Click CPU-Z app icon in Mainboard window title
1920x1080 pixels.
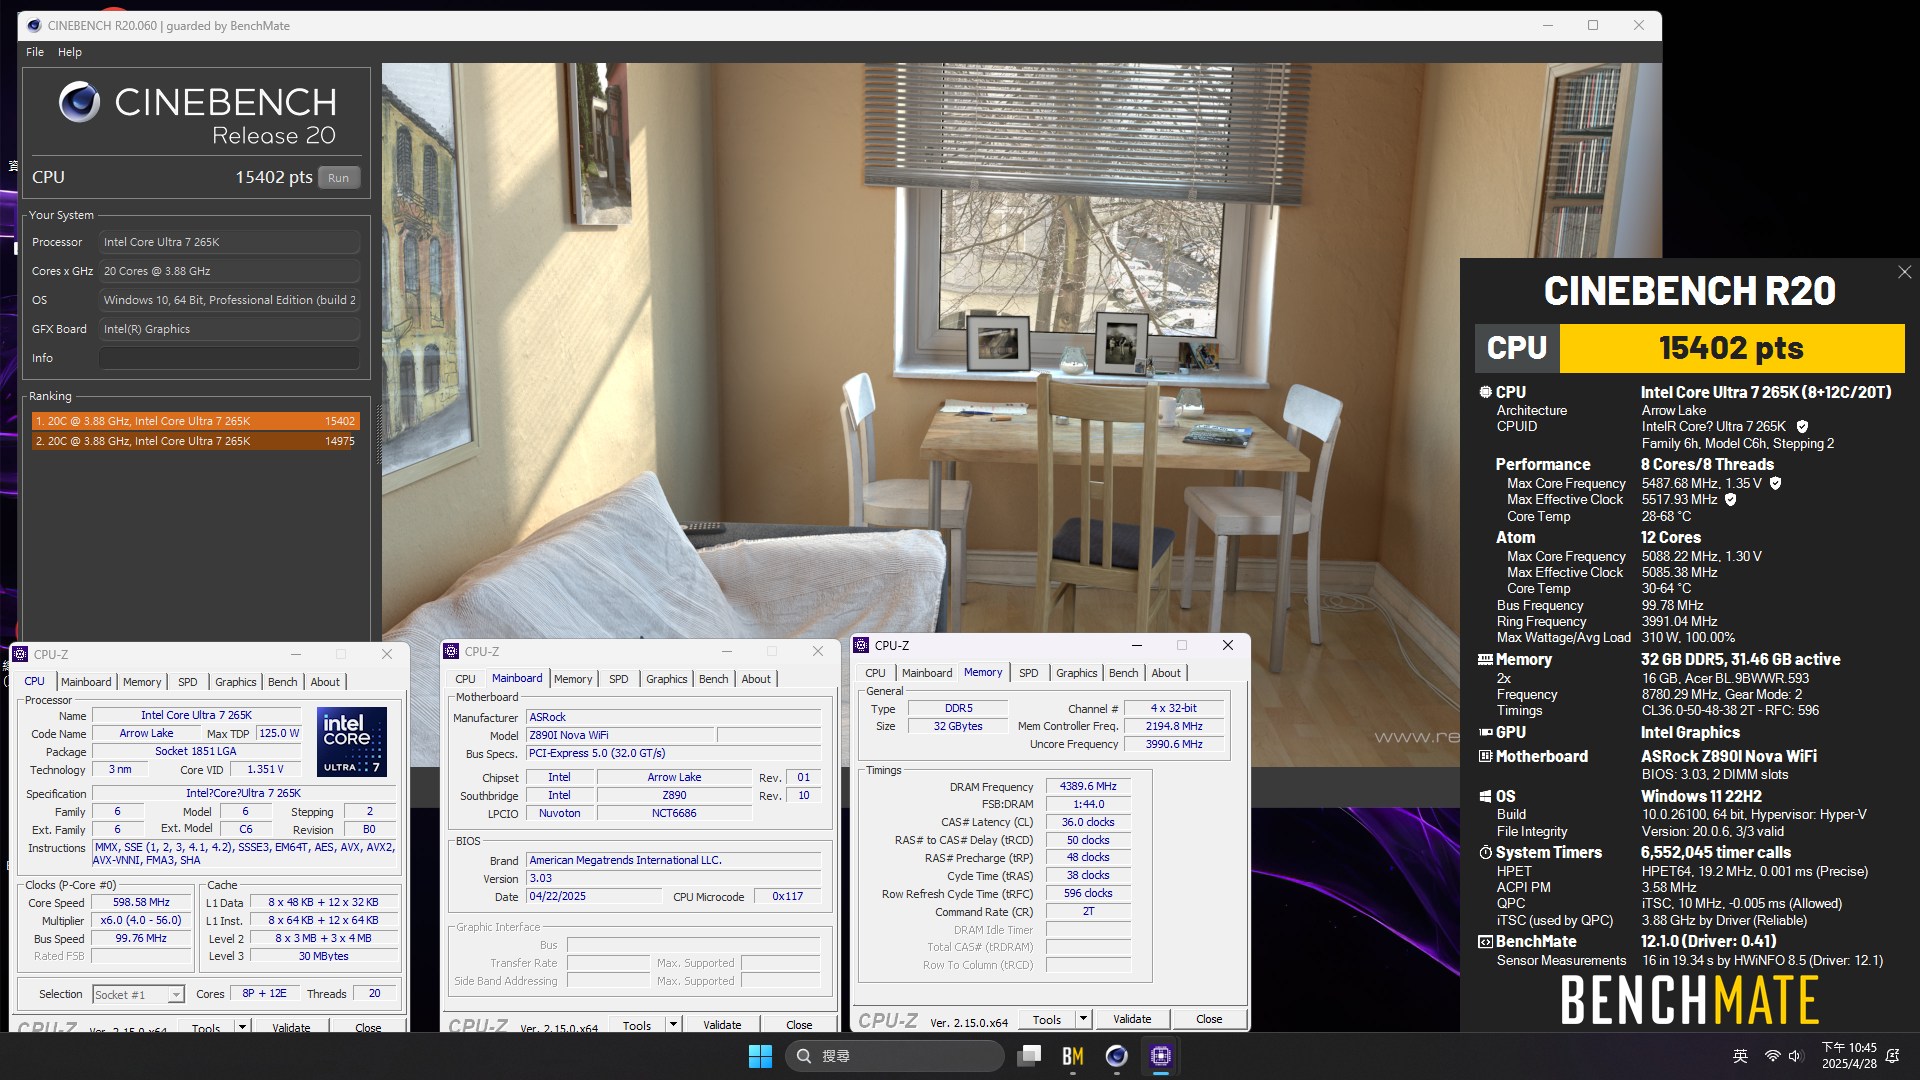click(x=451, y=651)
